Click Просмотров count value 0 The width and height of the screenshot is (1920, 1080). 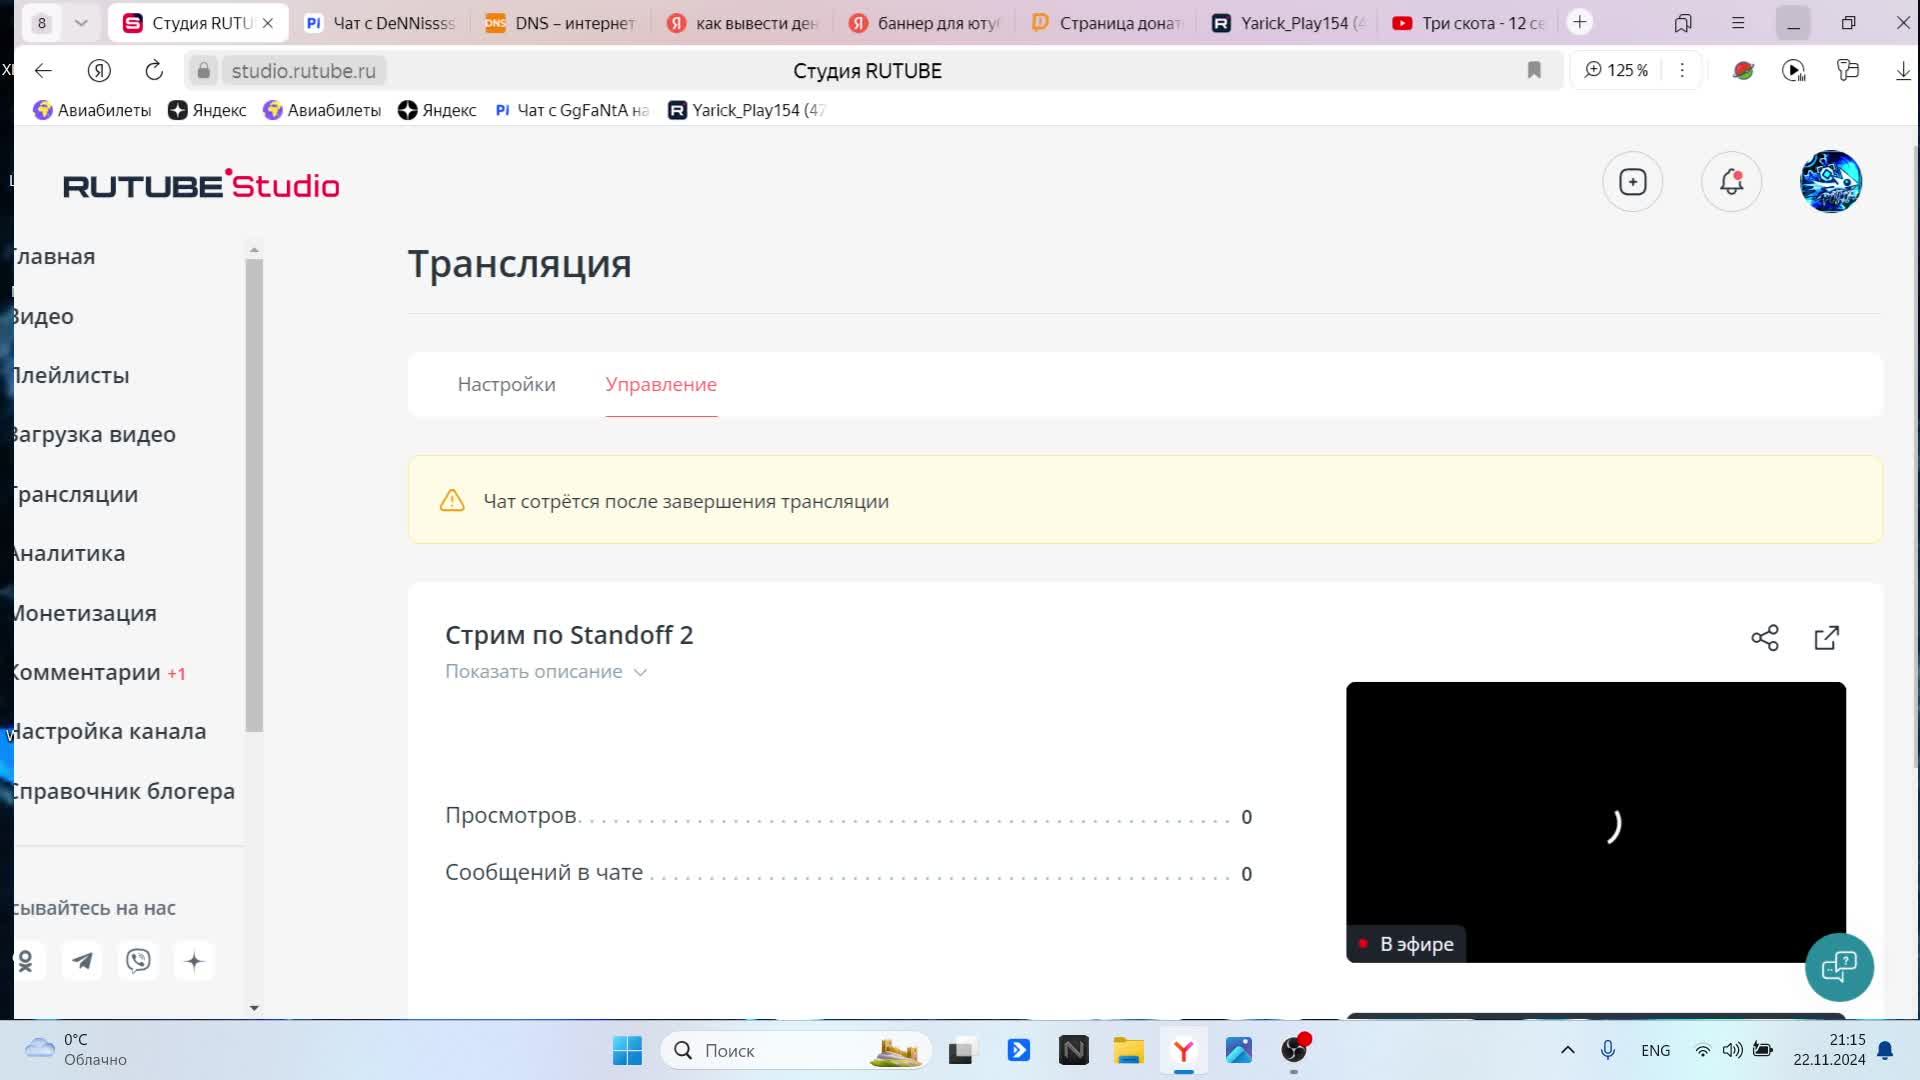(1246, 817)
